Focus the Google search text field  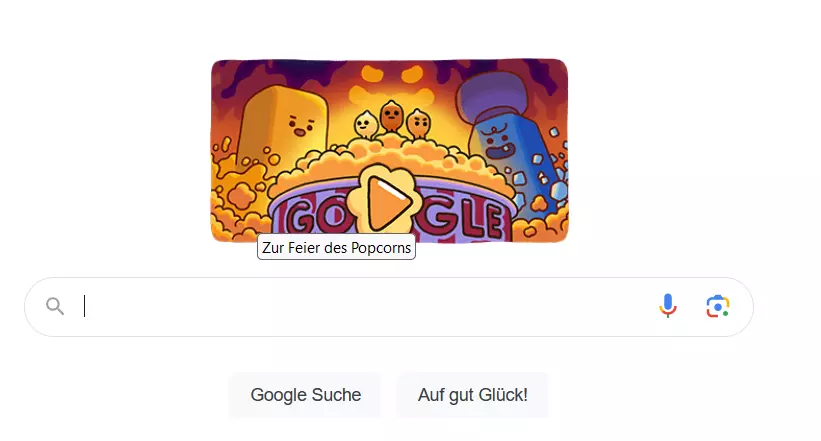point(367,306)
